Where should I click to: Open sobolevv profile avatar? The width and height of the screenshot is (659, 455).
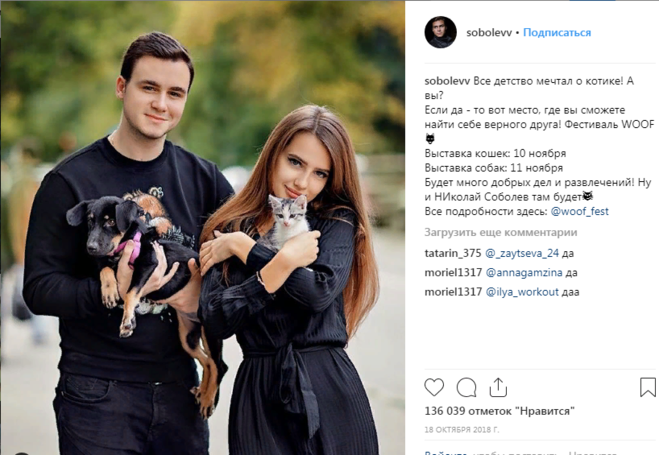coord(440,32)
